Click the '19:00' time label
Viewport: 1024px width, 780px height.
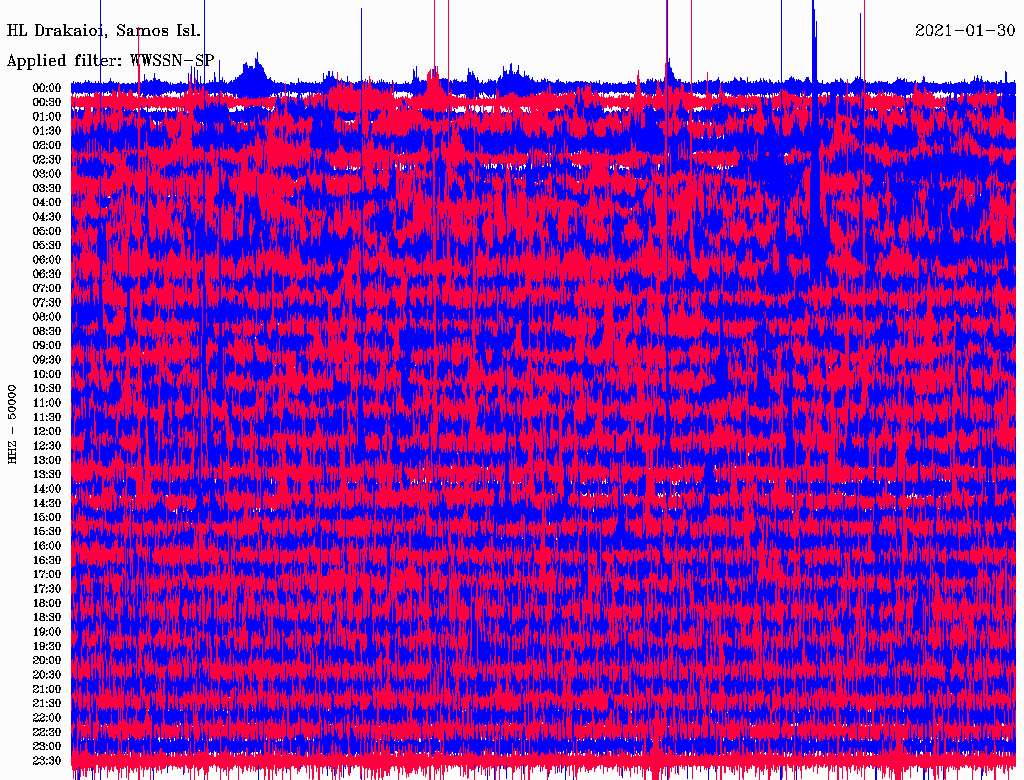tap(47, 632)
